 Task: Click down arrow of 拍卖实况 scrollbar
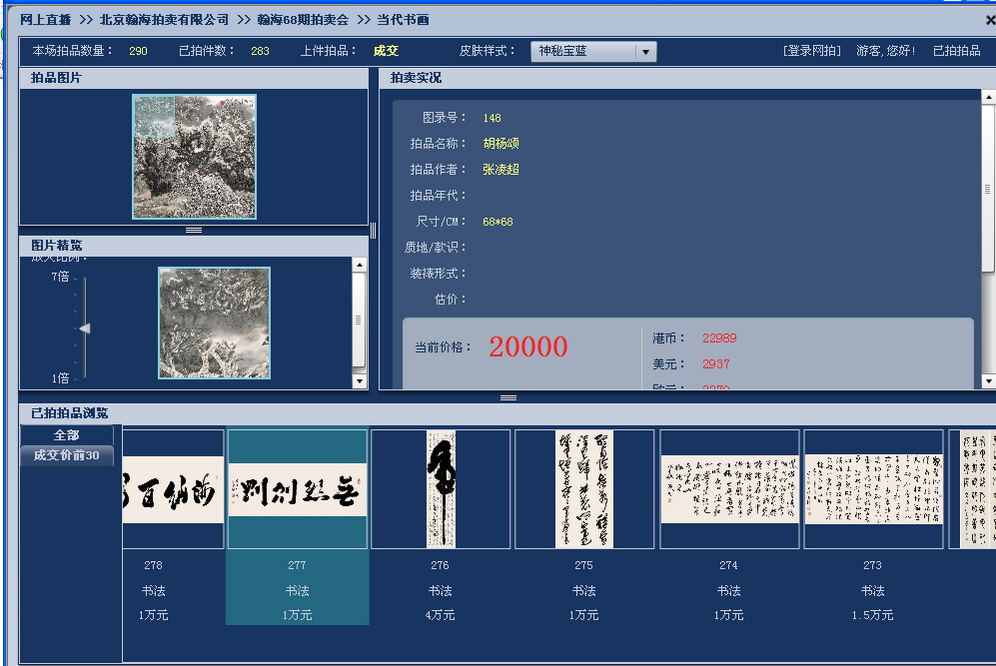pos(988,381)
